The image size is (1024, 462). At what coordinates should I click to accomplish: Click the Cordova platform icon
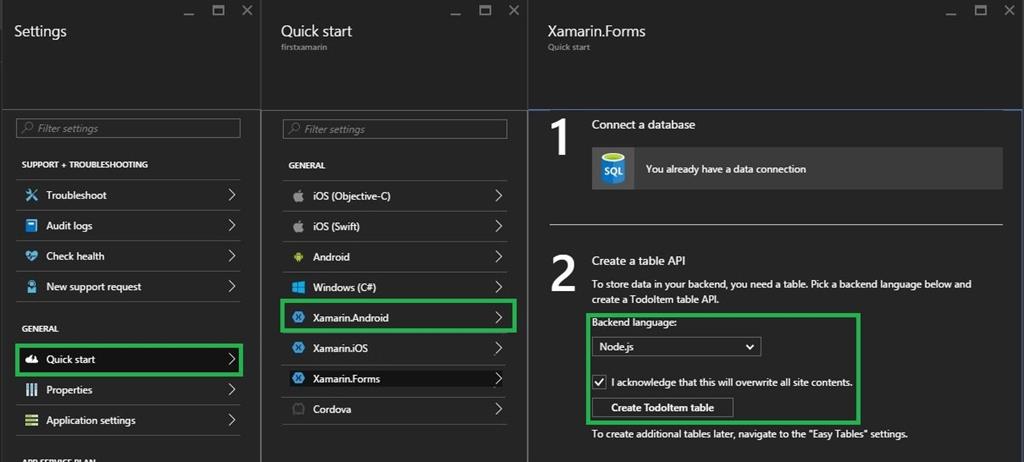(297, 409)
